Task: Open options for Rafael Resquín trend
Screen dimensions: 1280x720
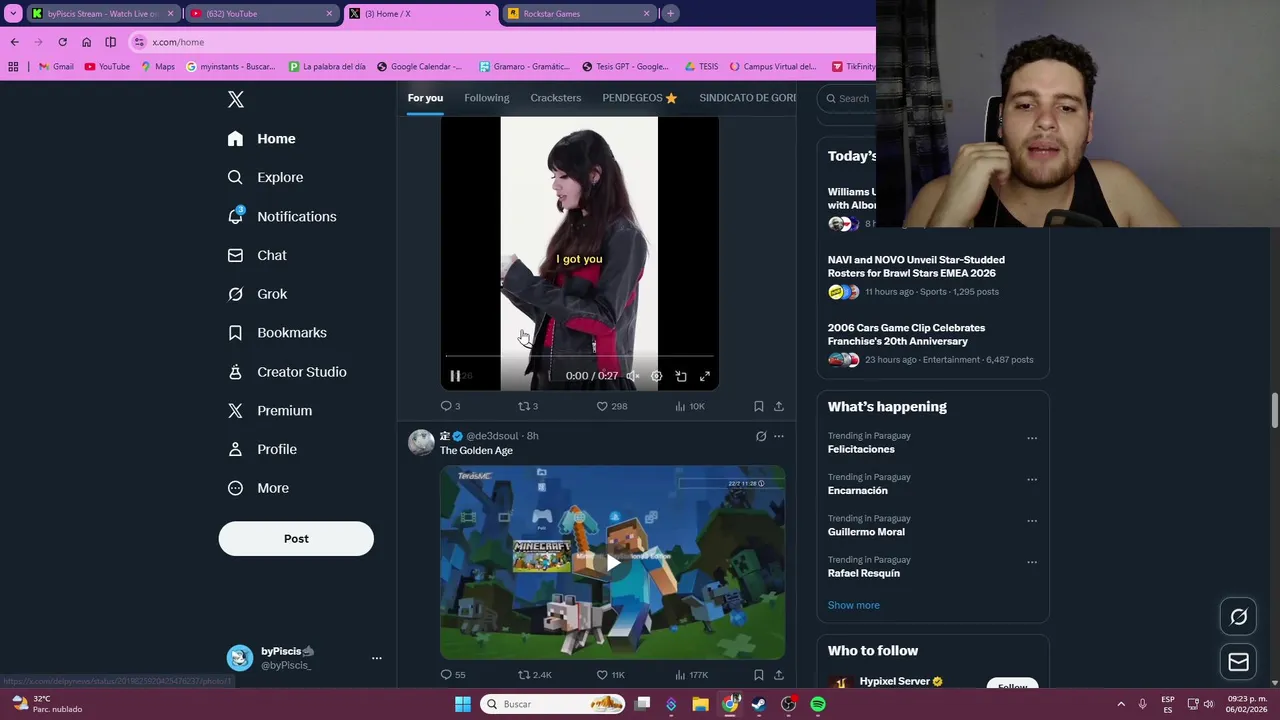Action: [x=1032, y=562]
